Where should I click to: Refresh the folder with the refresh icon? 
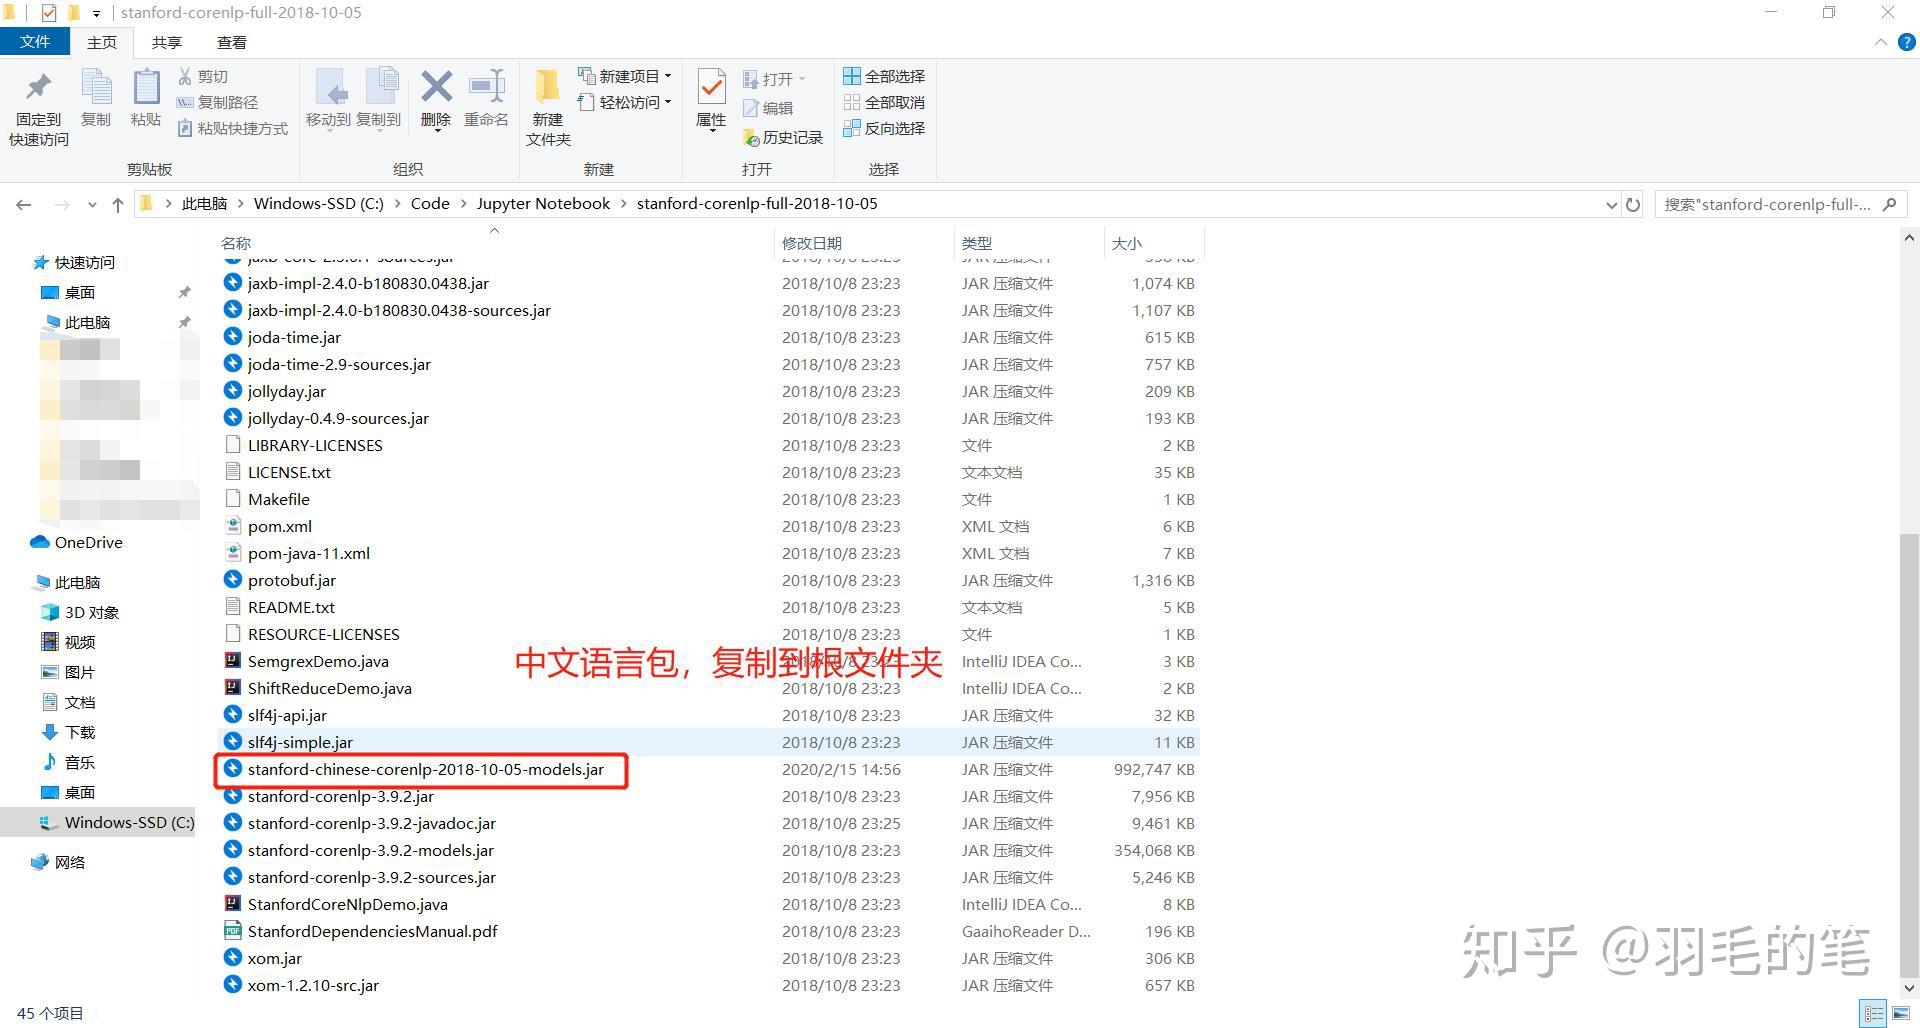click(x=1633, y=204)
